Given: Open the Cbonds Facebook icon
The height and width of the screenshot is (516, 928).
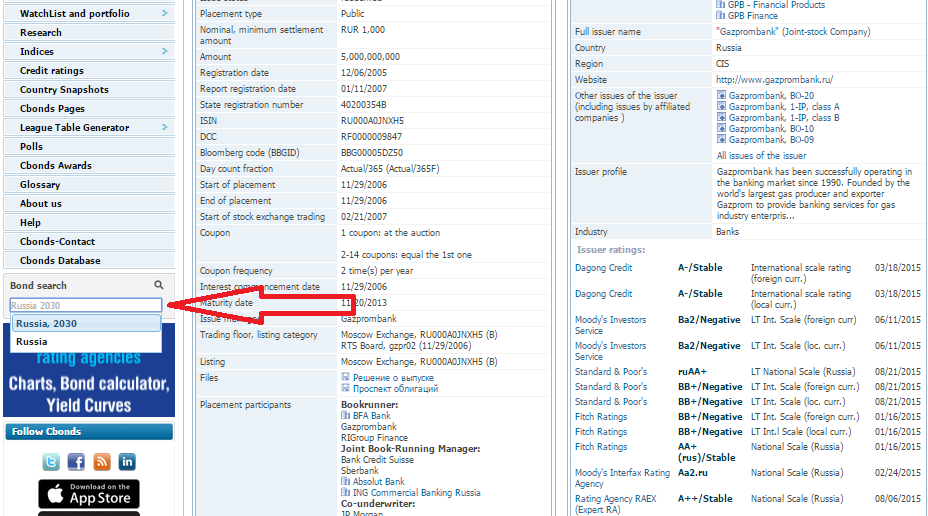Looking at the screenshot, I should click(76, 462).
